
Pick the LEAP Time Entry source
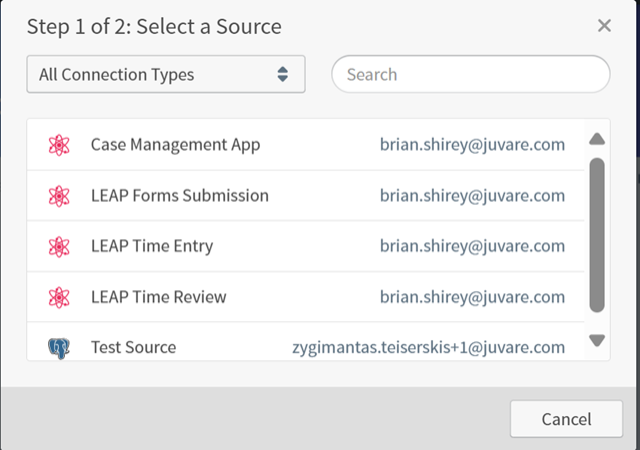point(306,246)
